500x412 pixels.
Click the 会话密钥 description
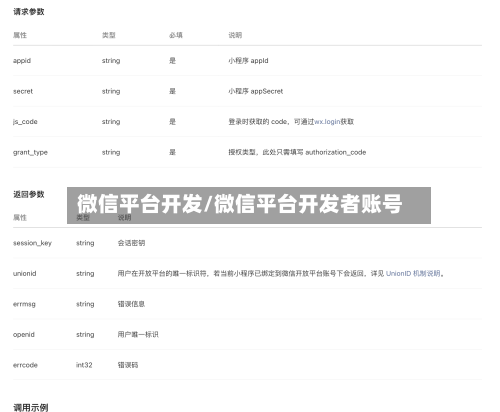click(131, 243)
